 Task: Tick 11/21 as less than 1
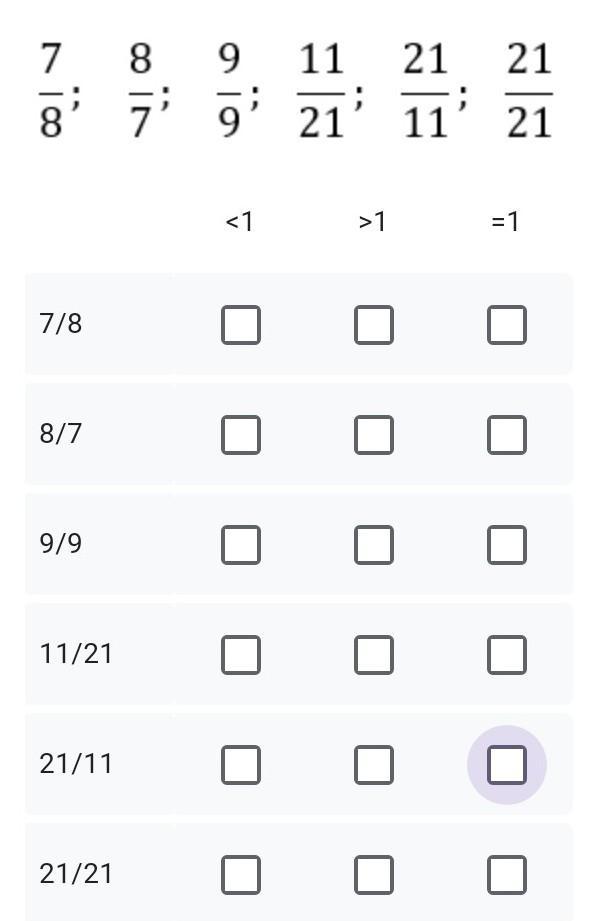tap(240, 655)
